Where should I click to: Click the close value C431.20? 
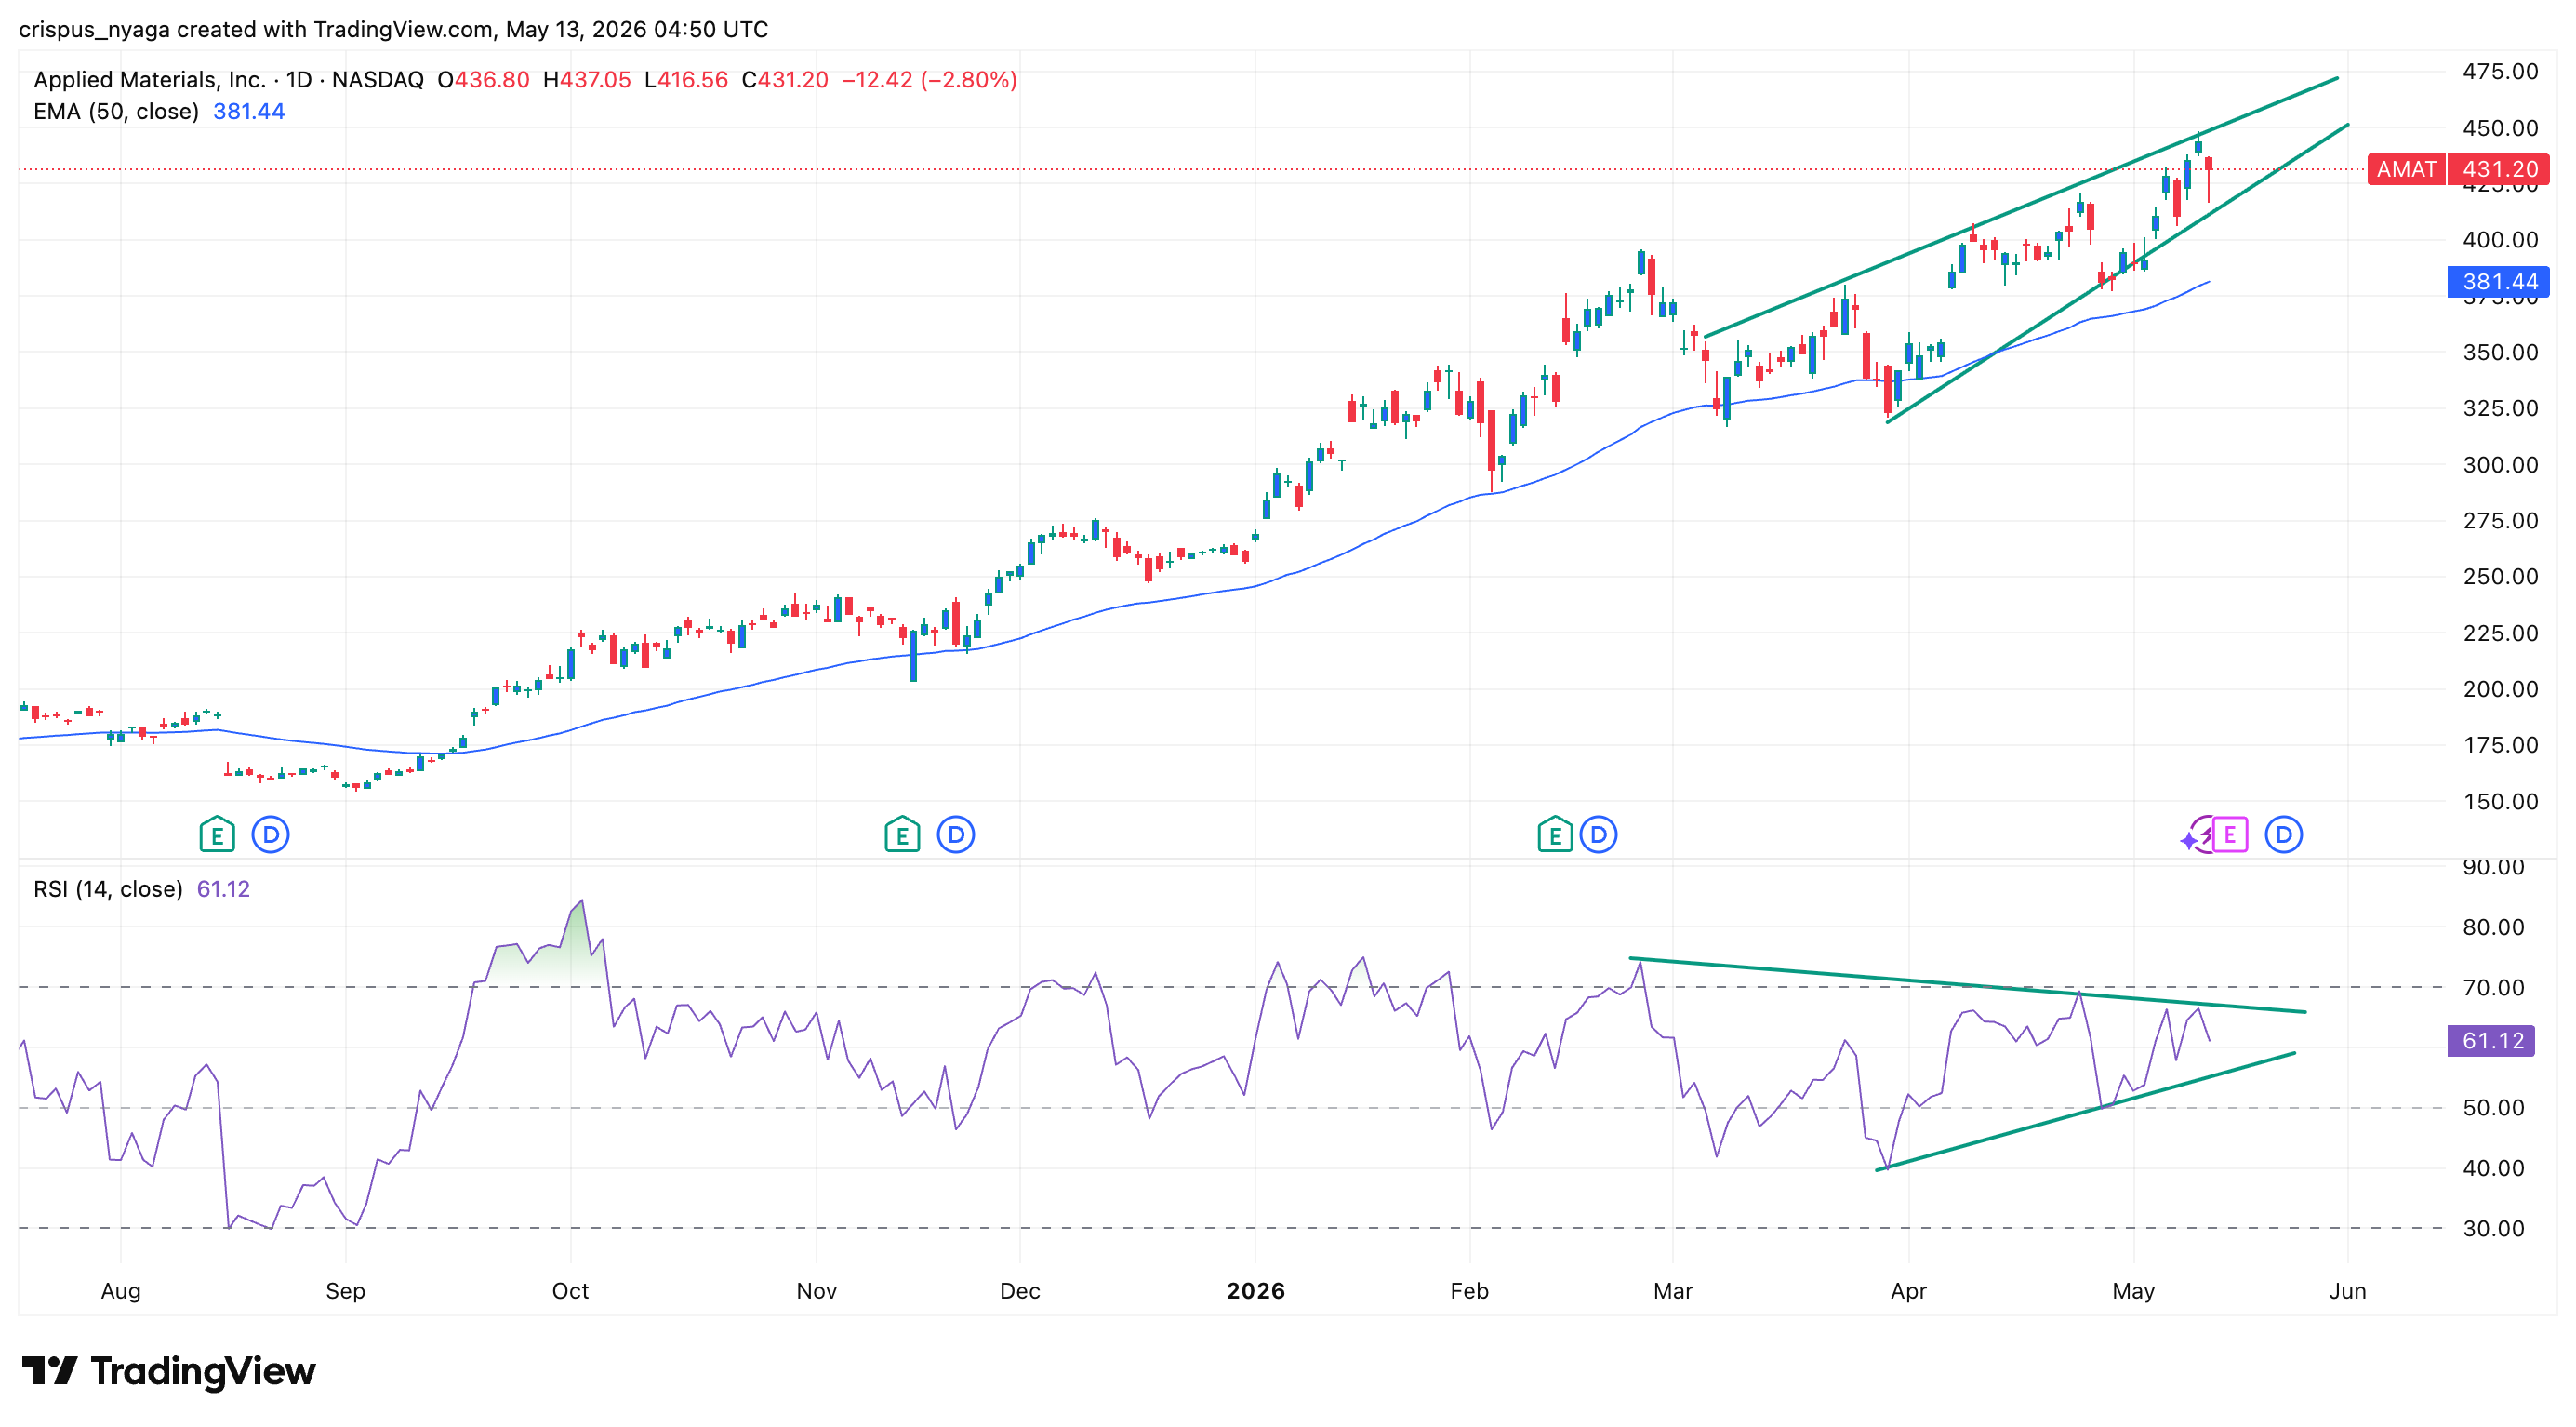coord(785,80)
